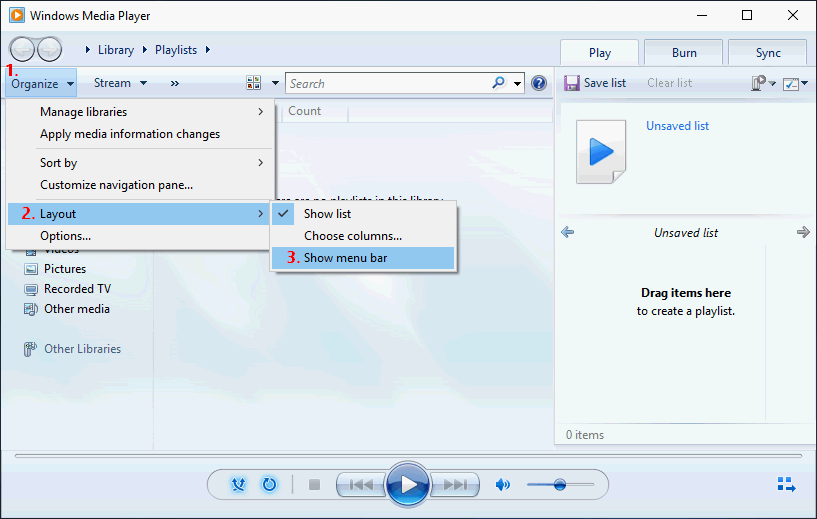Click the search magnifier icon
The height and width of the screenshot is (519, 817).
[499, 82]
